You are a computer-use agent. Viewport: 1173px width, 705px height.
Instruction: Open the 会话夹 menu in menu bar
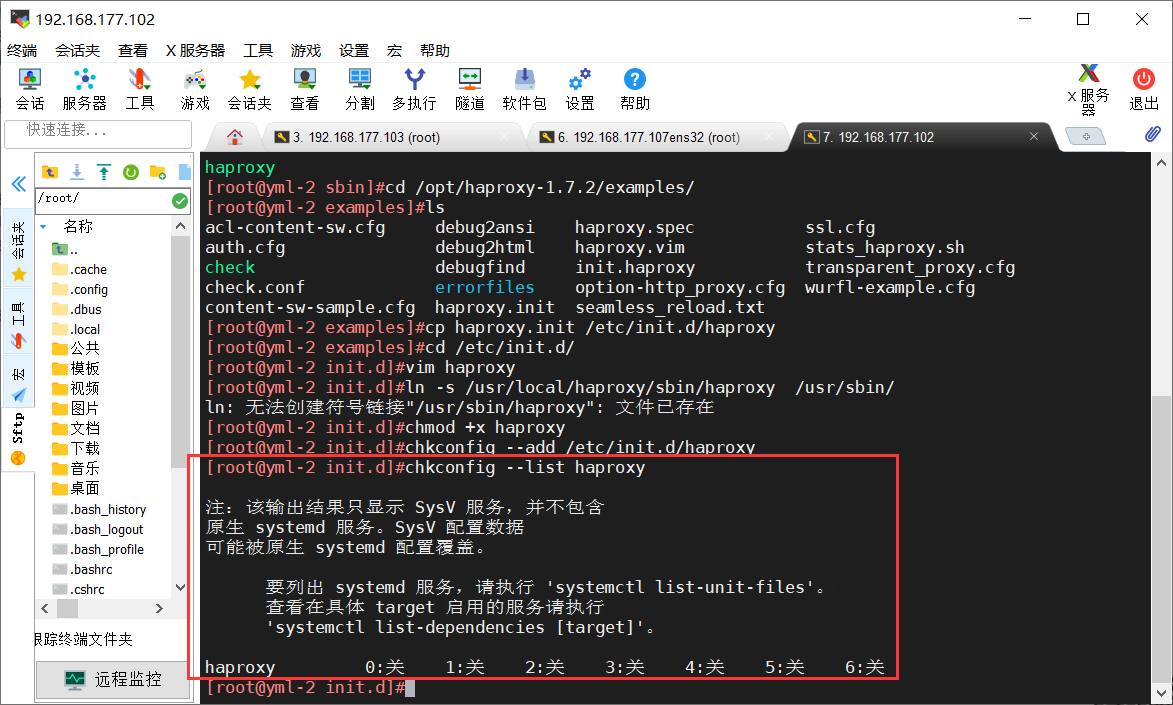coord(77,50)
